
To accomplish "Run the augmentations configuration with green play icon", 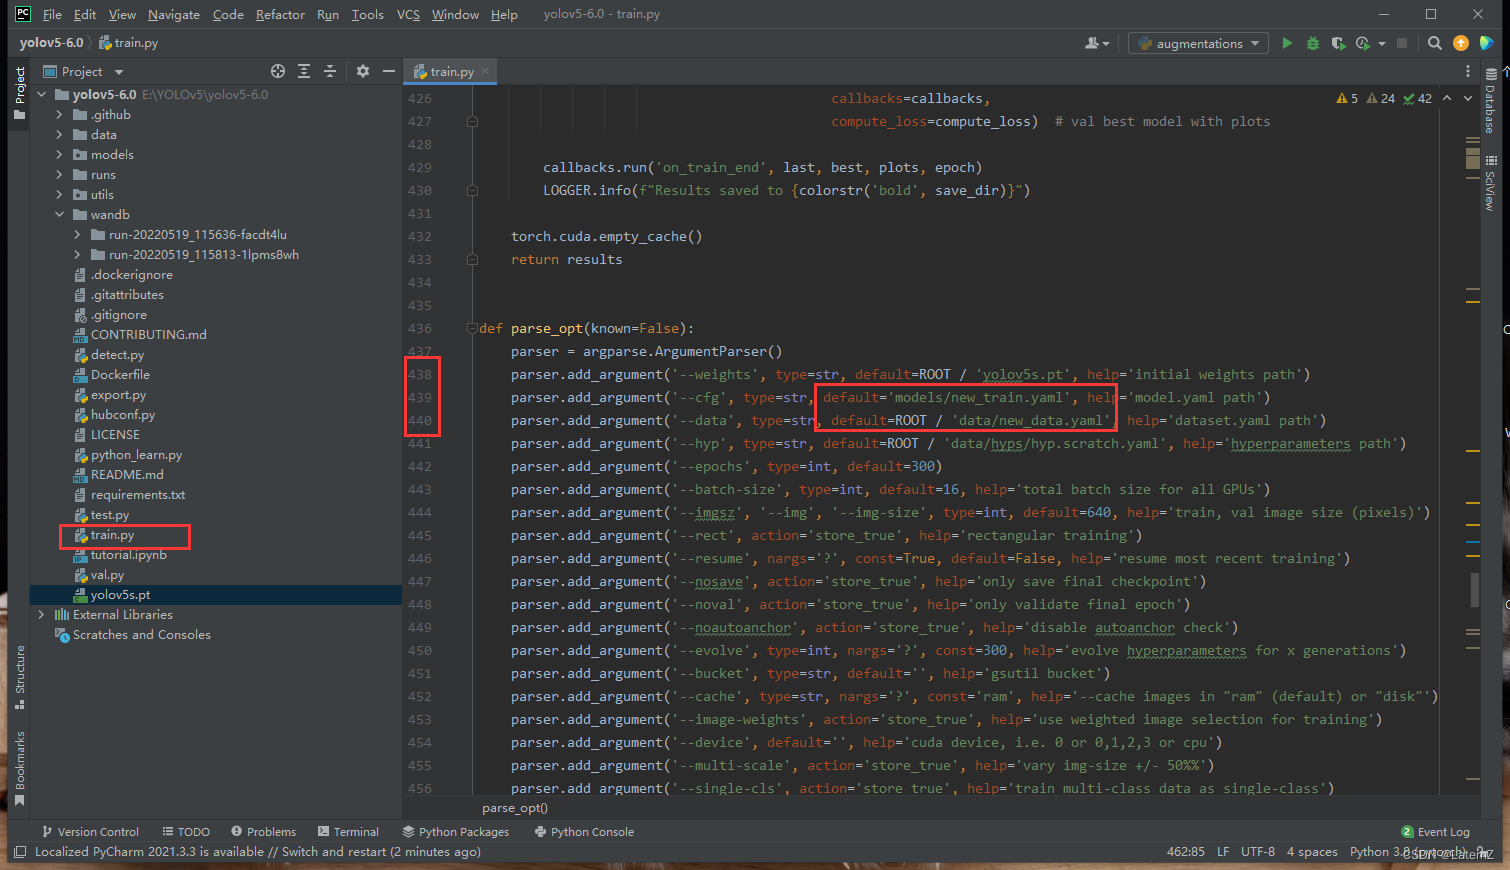I will pyautogui.click(x=1287, y=43).
